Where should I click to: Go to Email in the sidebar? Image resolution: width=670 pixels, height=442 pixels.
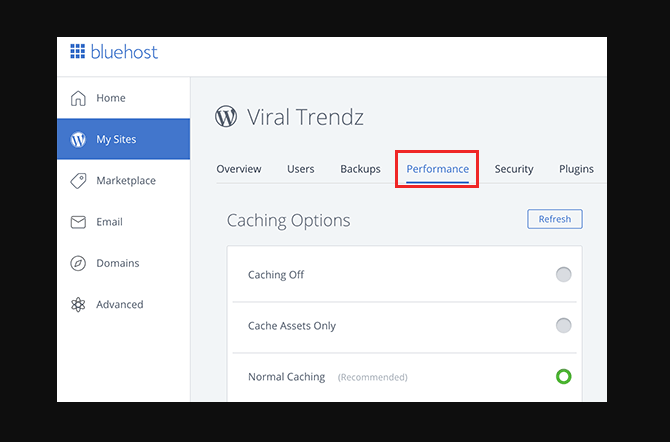tap(123, 222)
